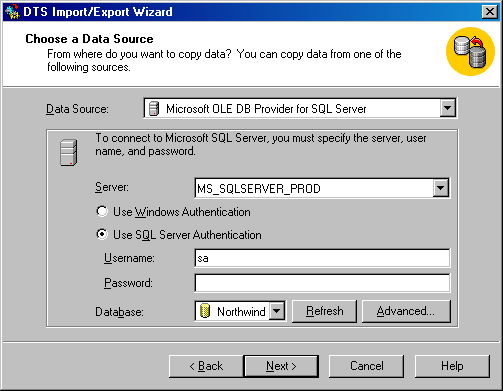Click the yellow database copy icon

pos(470,51)
